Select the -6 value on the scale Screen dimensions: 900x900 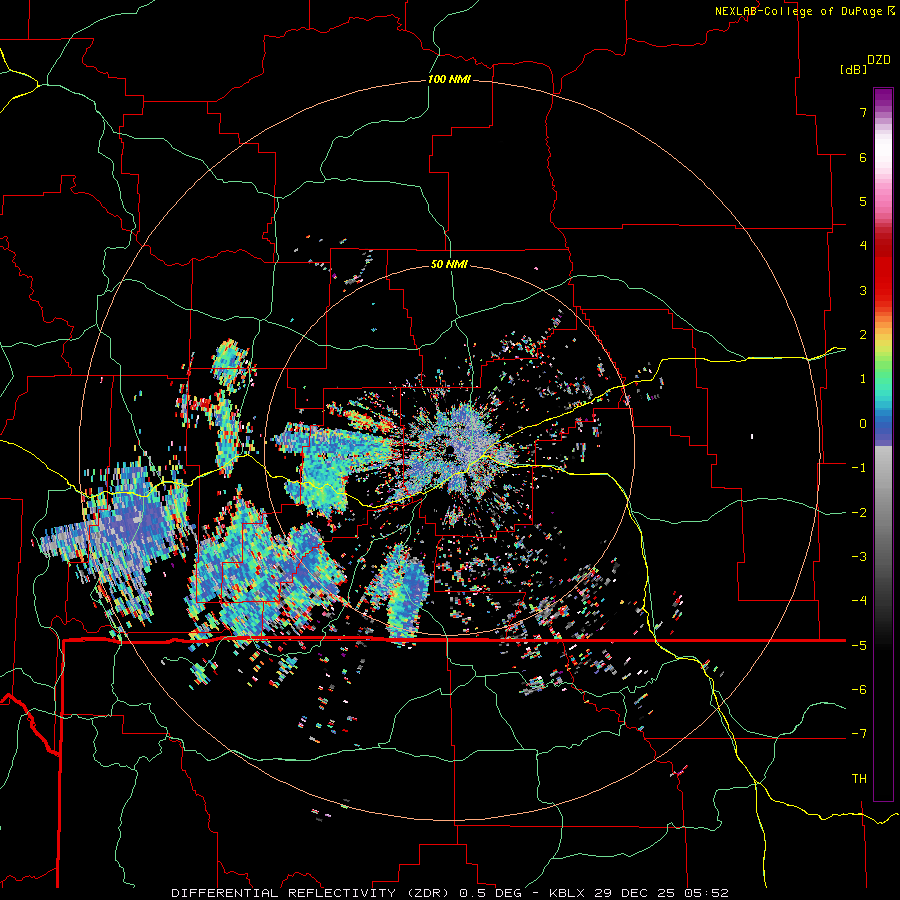[859, 690]
